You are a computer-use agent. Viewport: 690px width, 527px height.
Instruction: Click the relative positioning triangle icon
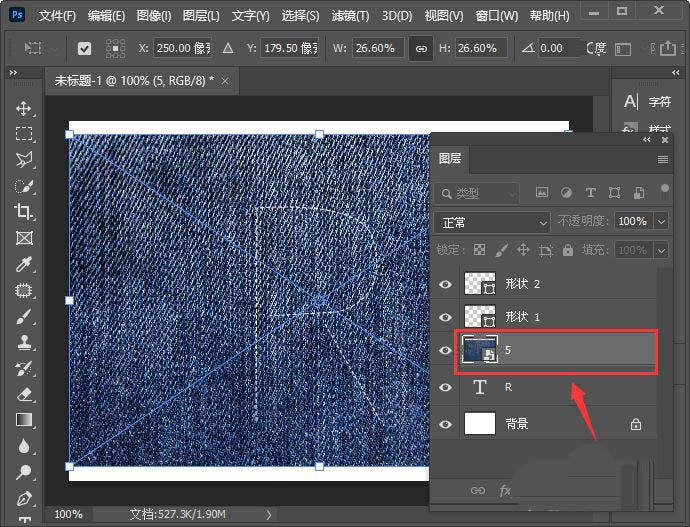(228, 48)
